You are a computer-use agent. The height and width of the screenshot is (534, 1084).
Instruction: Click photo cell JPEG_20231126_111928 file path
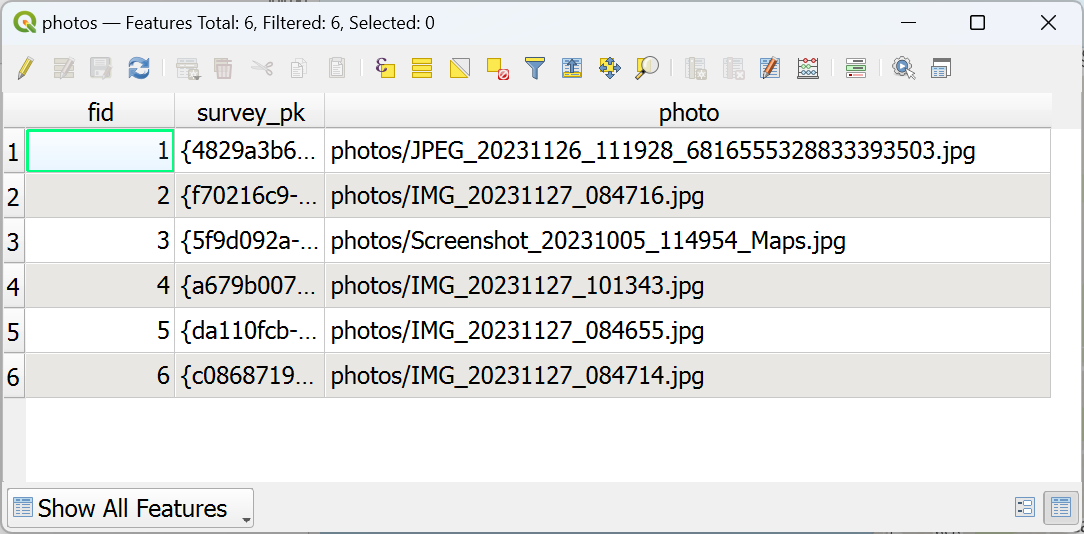688,151
